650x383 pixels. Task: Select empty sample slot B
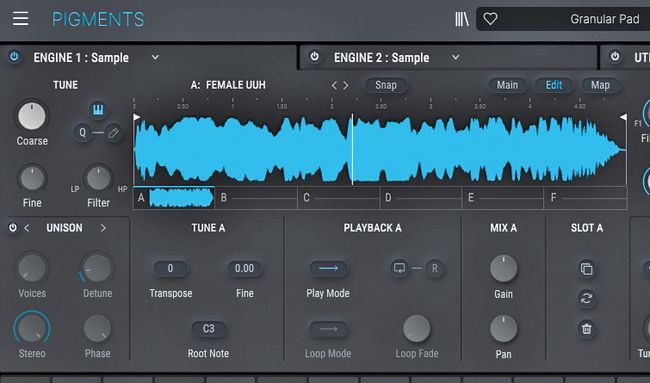pyautogui.click(x=256, y=198)
